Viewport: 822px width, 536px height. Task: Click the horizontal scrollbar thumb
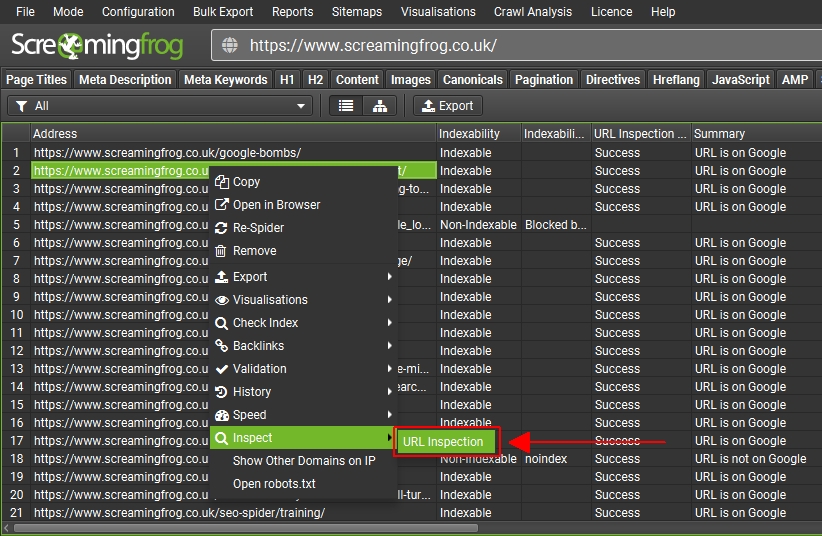246,528
